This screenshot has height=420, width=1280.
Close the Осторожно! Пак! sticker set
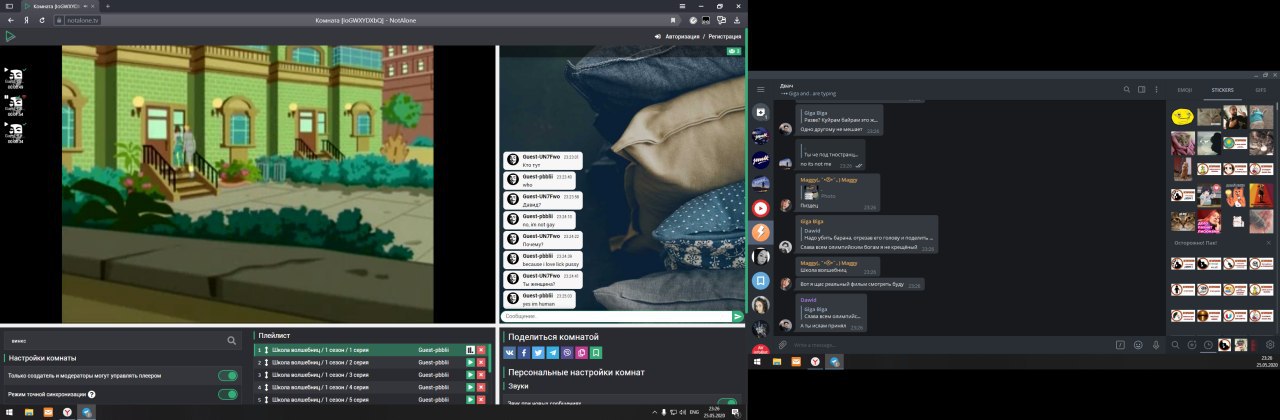point(1269,242)
